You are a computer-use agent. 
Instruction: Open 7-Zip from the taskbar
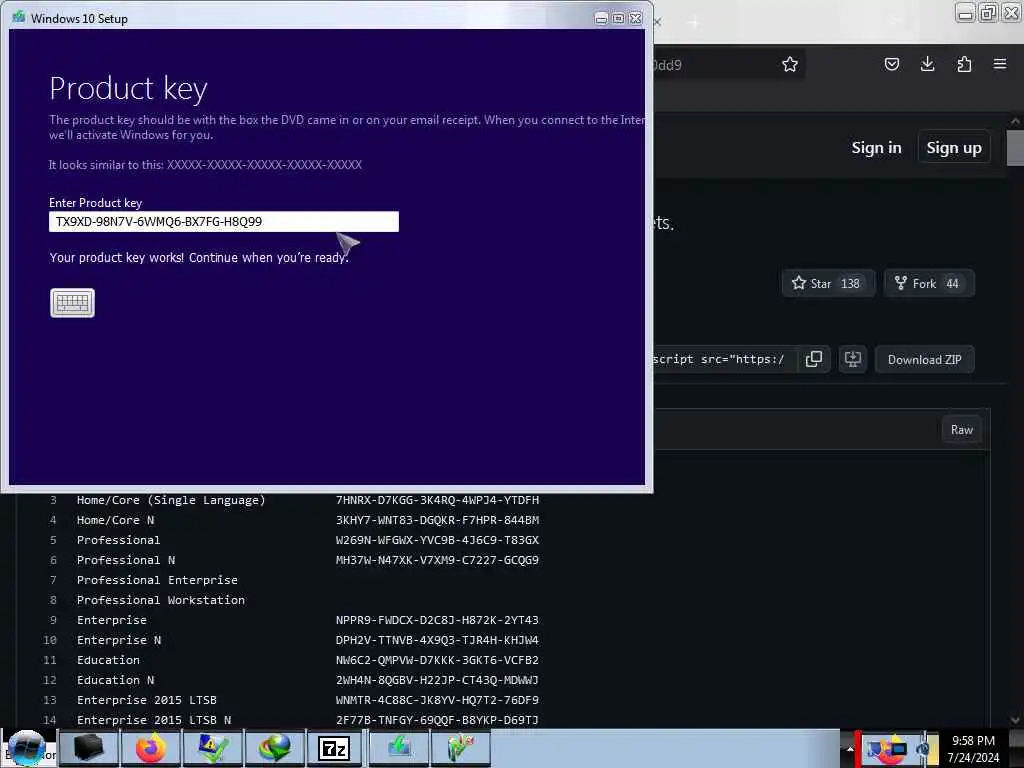pos(334,748)
